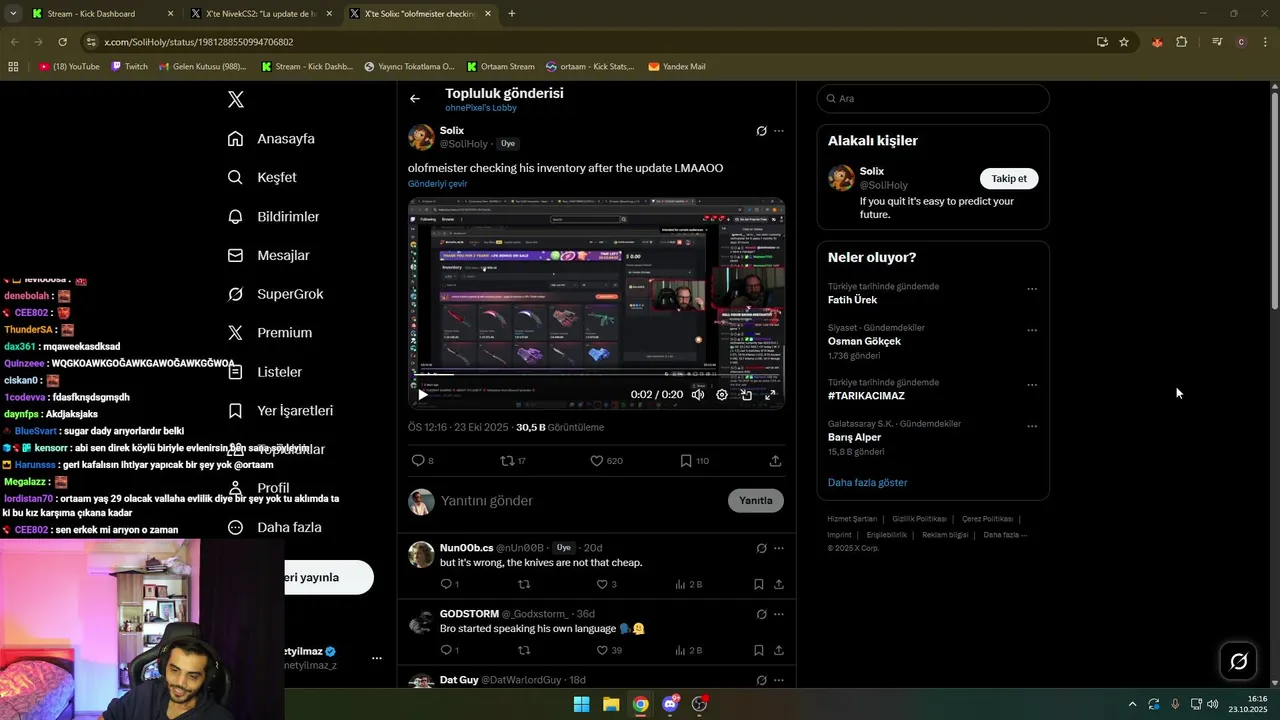Toggle picture-in-picture for the video
Image resolution: width=1280 pixels, height=720 pixels.
point(746,395)
